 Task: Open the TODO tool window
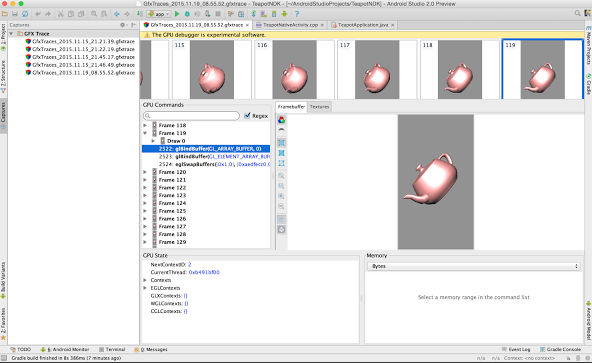[21, 349]
